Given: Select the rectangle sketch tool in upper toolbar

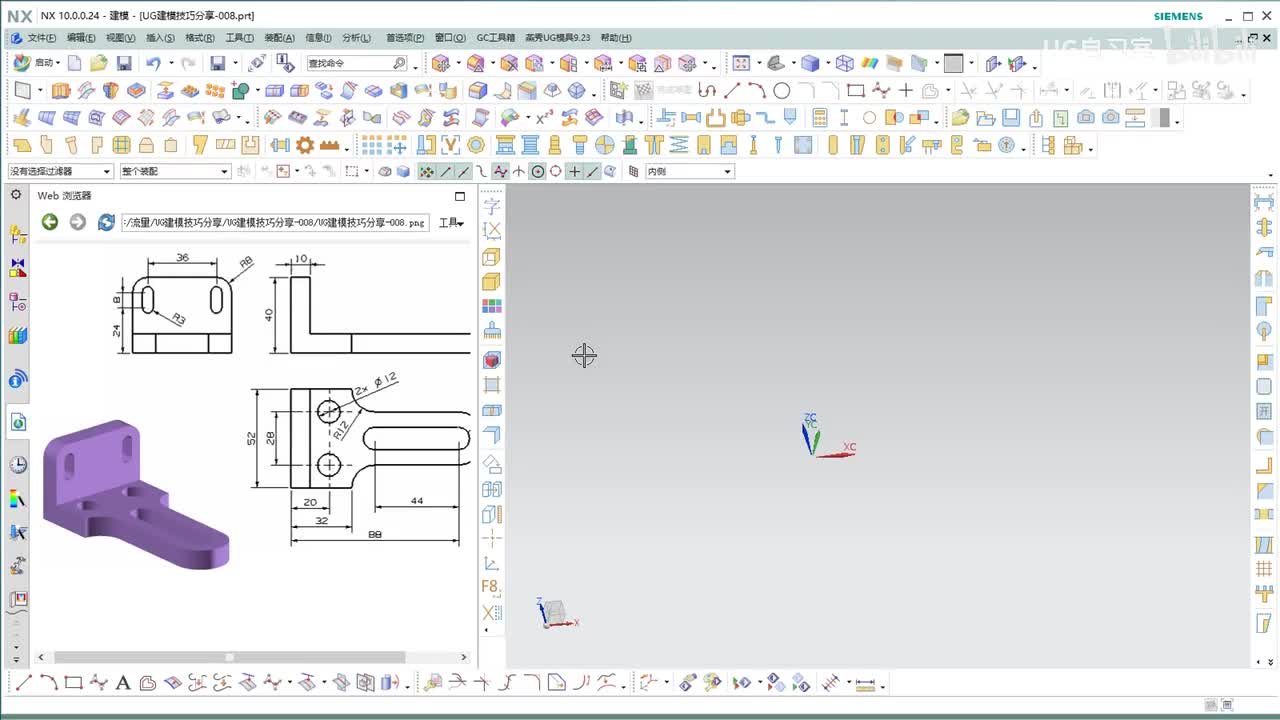Looking at the screenshot, I should tap(855, 91).
